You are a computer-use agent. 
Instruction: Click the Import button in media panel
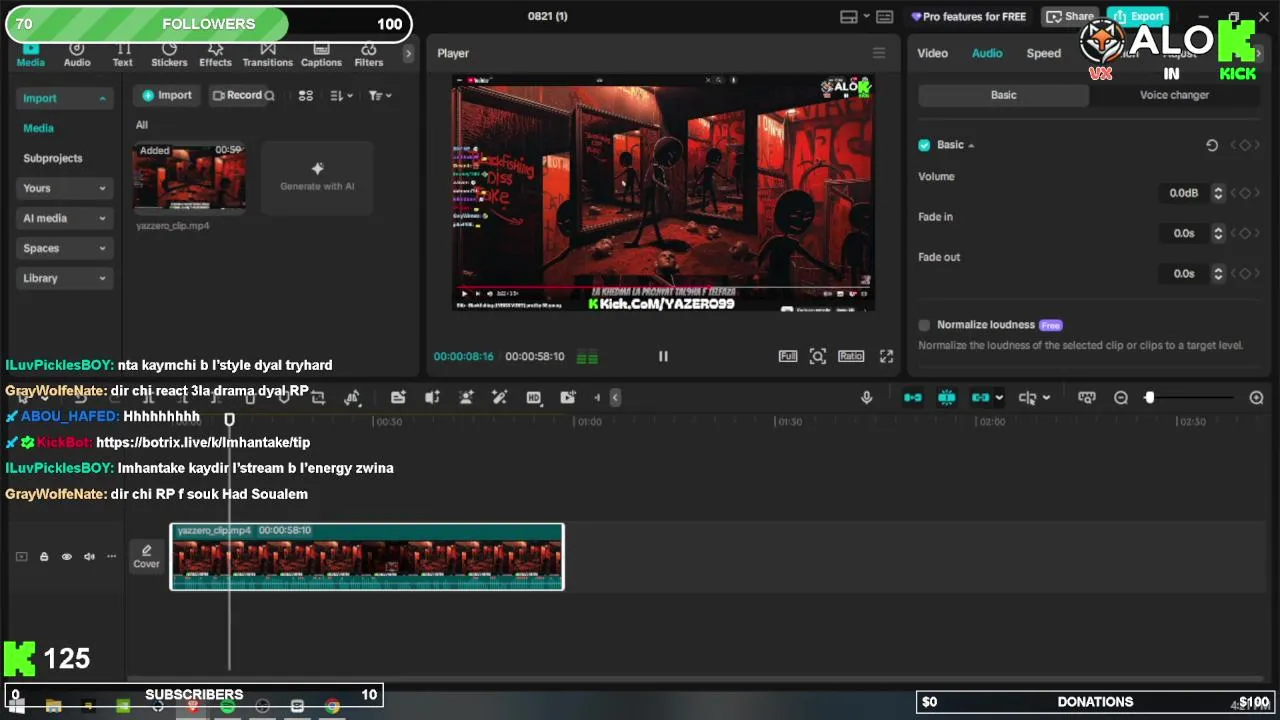click(x=167, y=95)
